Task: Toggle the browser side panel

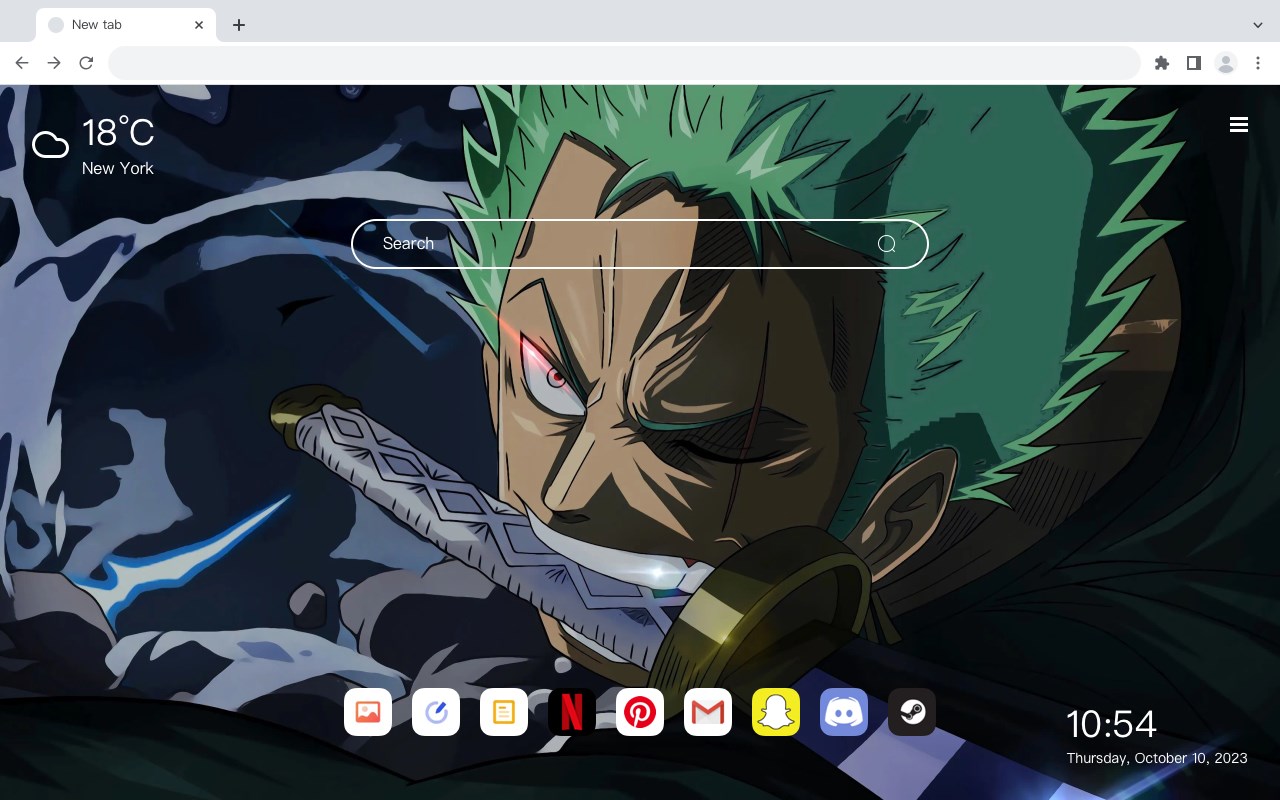Action: (x=1193, y=63)
